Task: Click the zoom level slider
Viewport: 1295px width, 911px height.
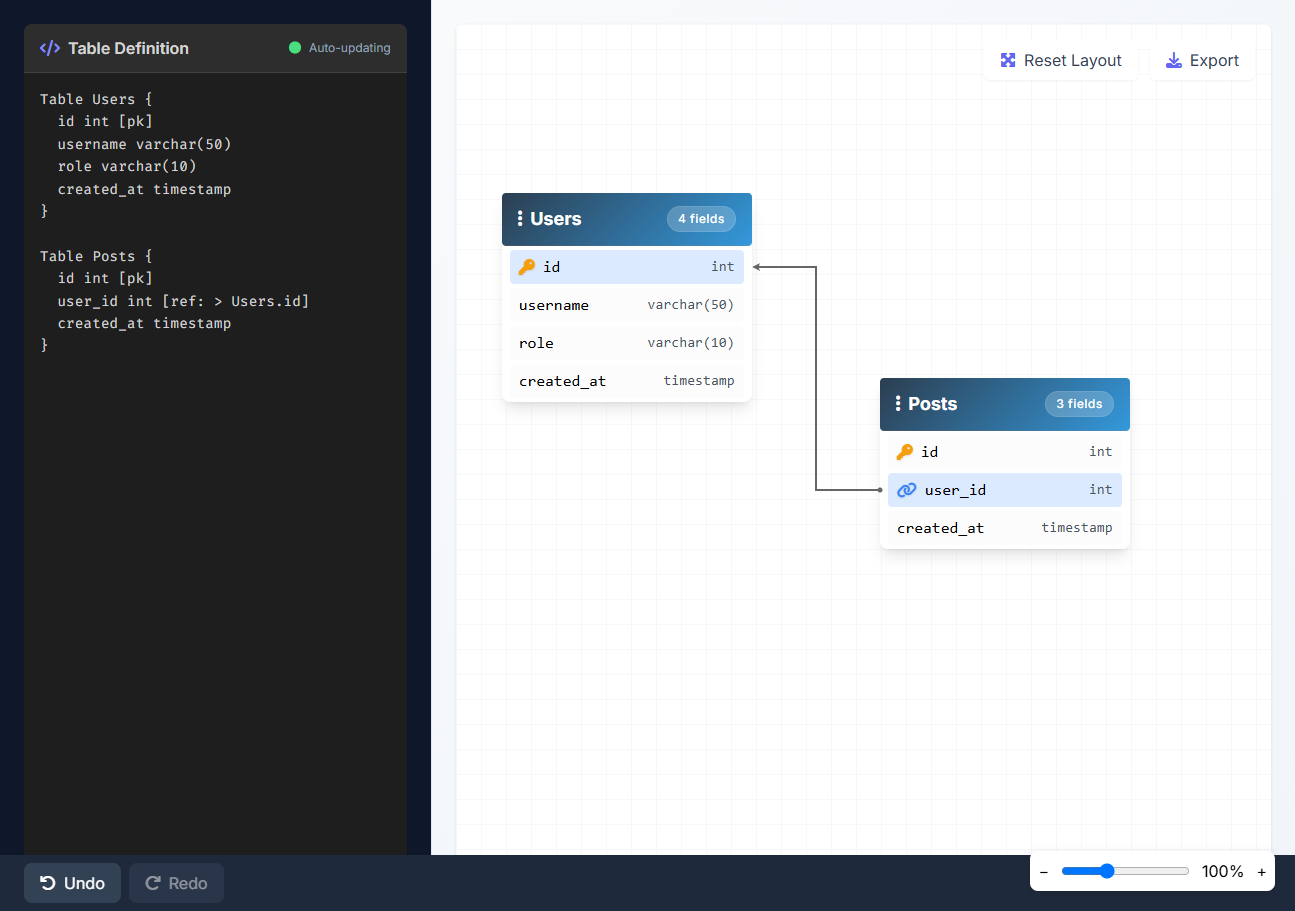Action: coord(1125,871)
